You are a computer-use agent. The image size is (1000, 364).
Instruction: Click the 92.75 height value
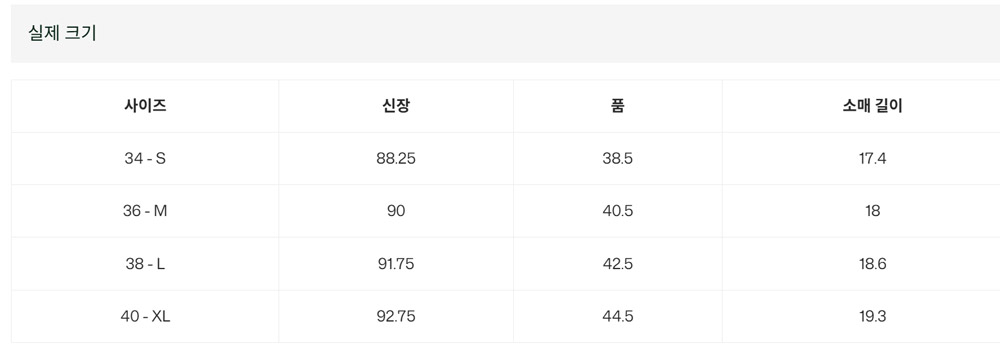click(x=395, y=316)
